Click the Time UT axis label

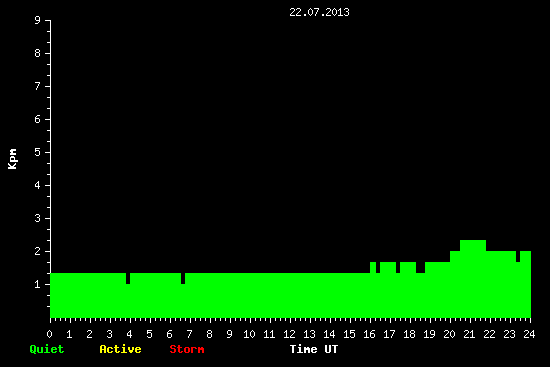coord(314,349)
